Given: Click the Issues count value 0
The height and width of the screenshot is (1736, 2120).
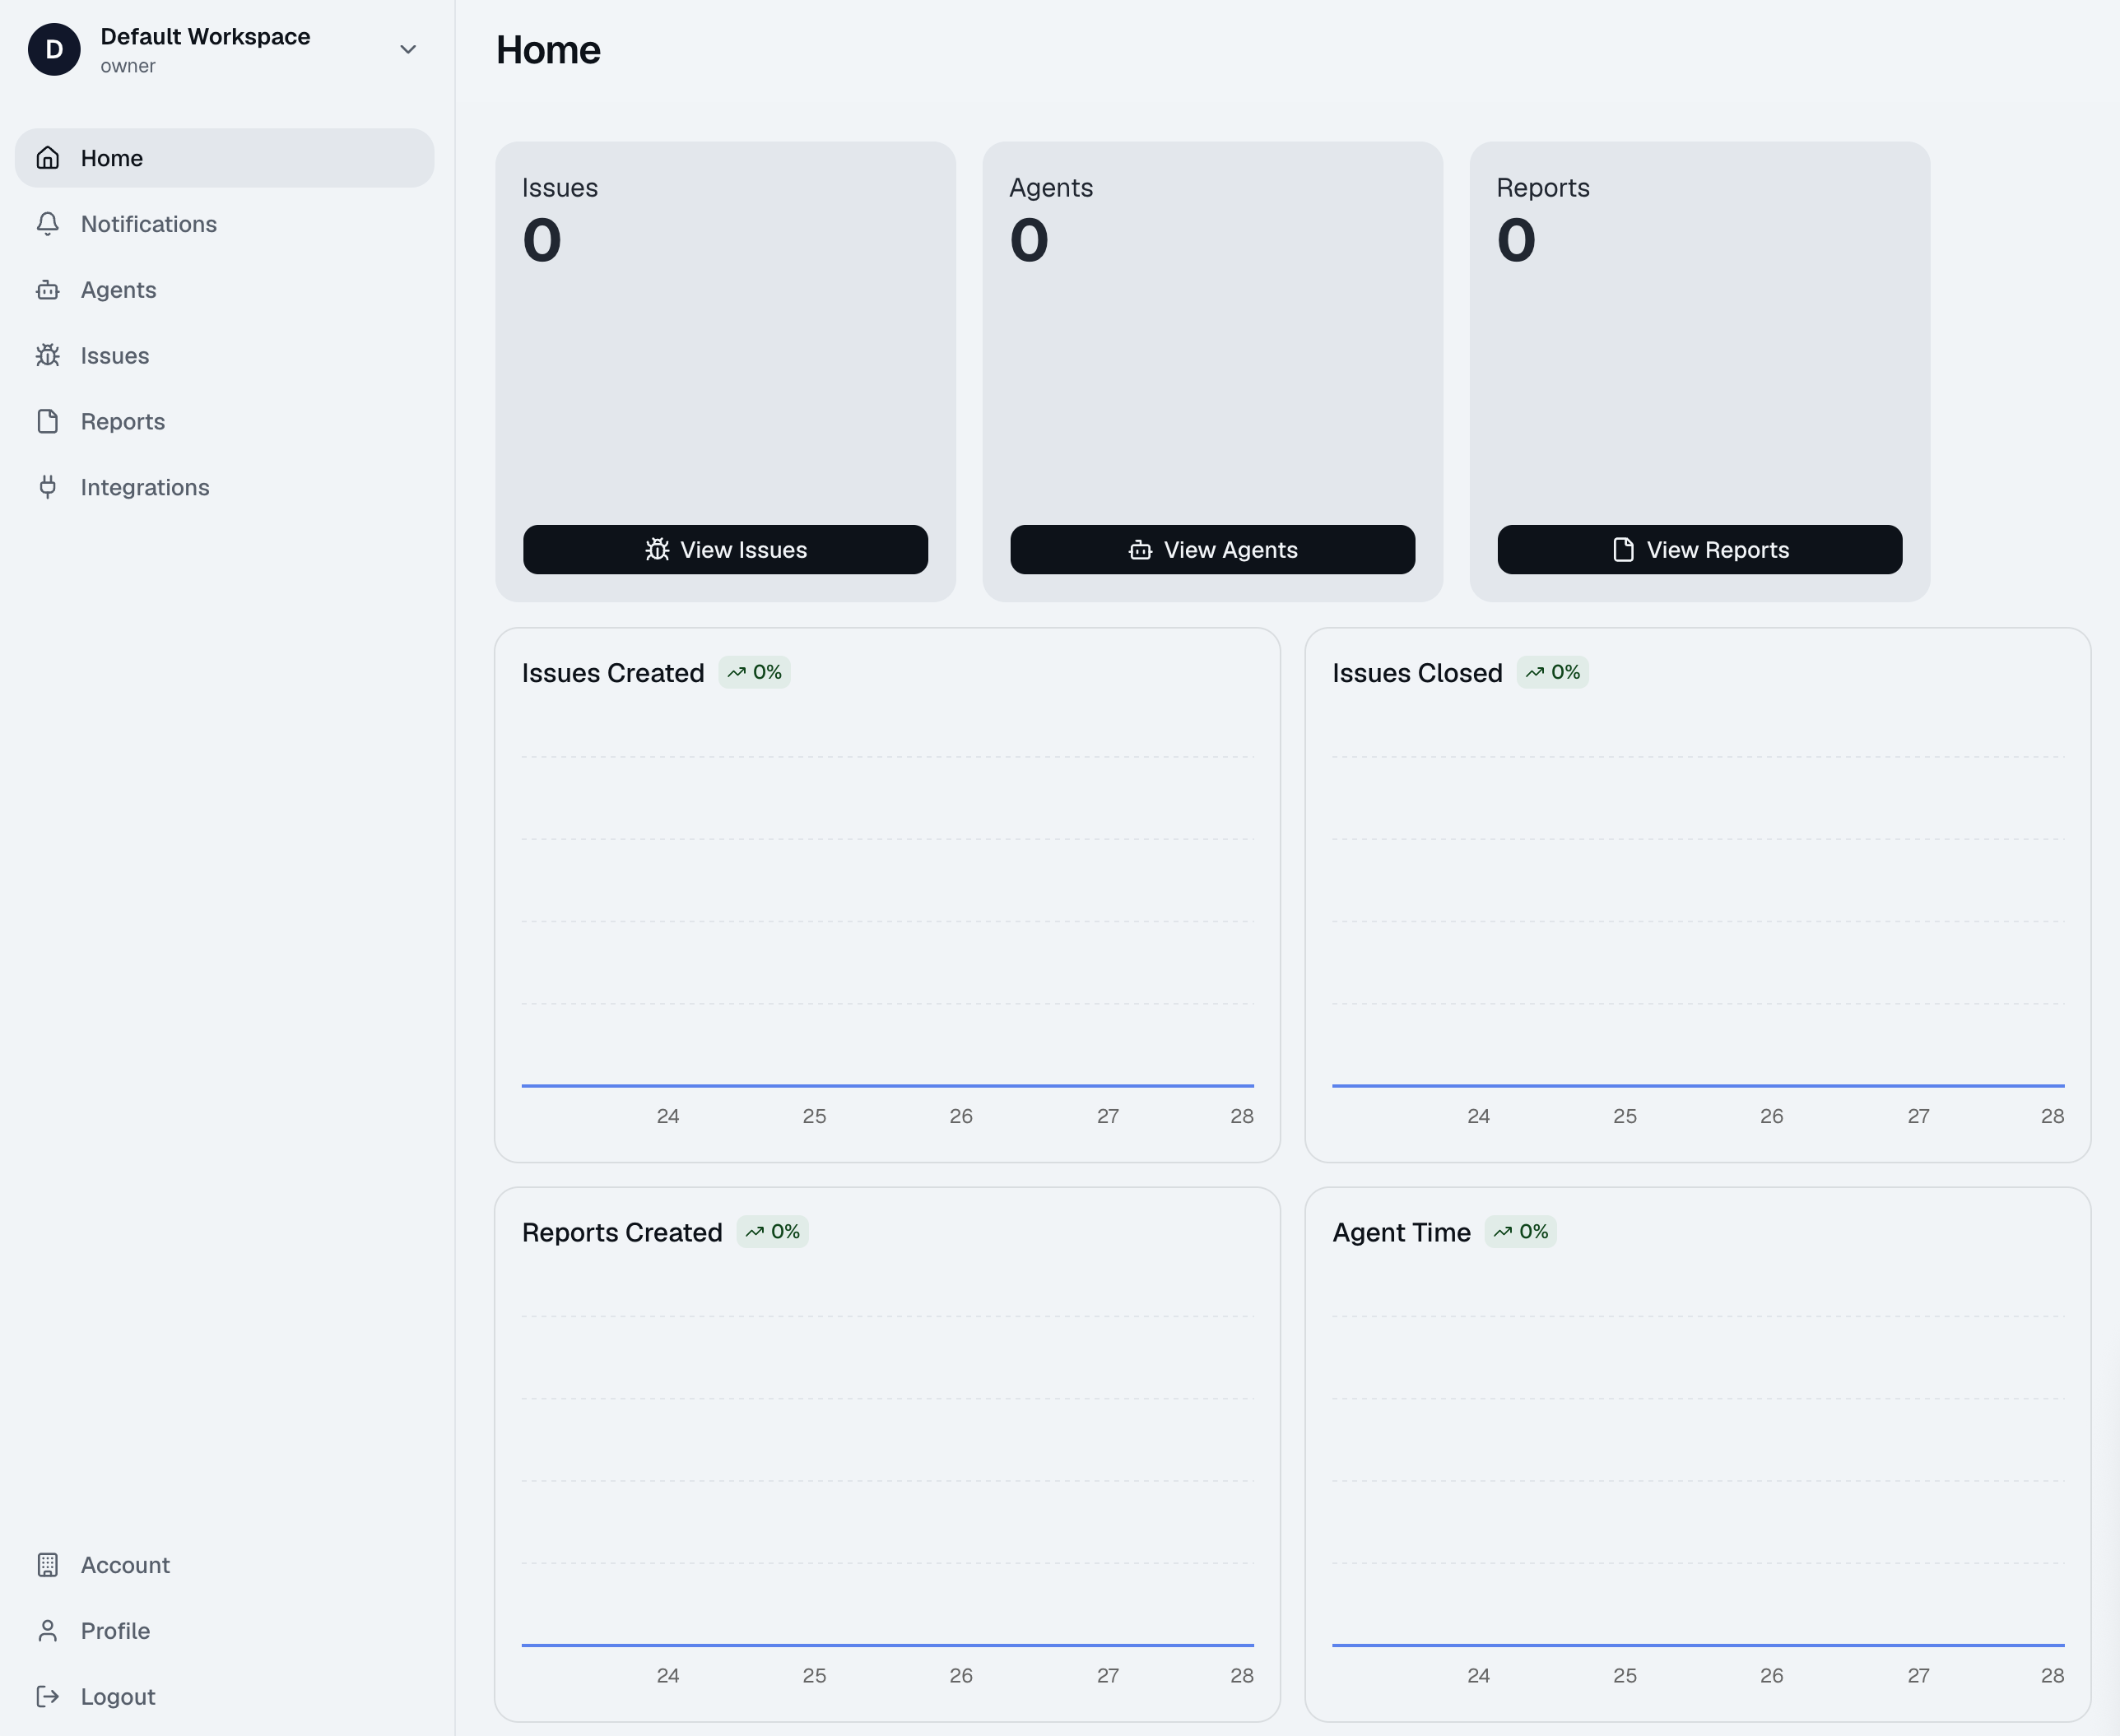Looking at the screenshot, I should pyautogui.click(x=542, y=240).
